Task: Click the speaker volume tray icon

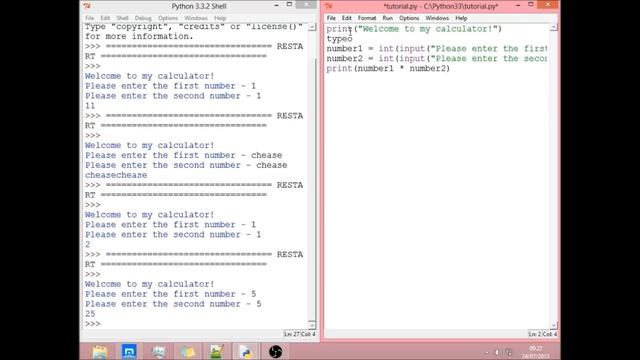Action: click(x=497, y=352)
